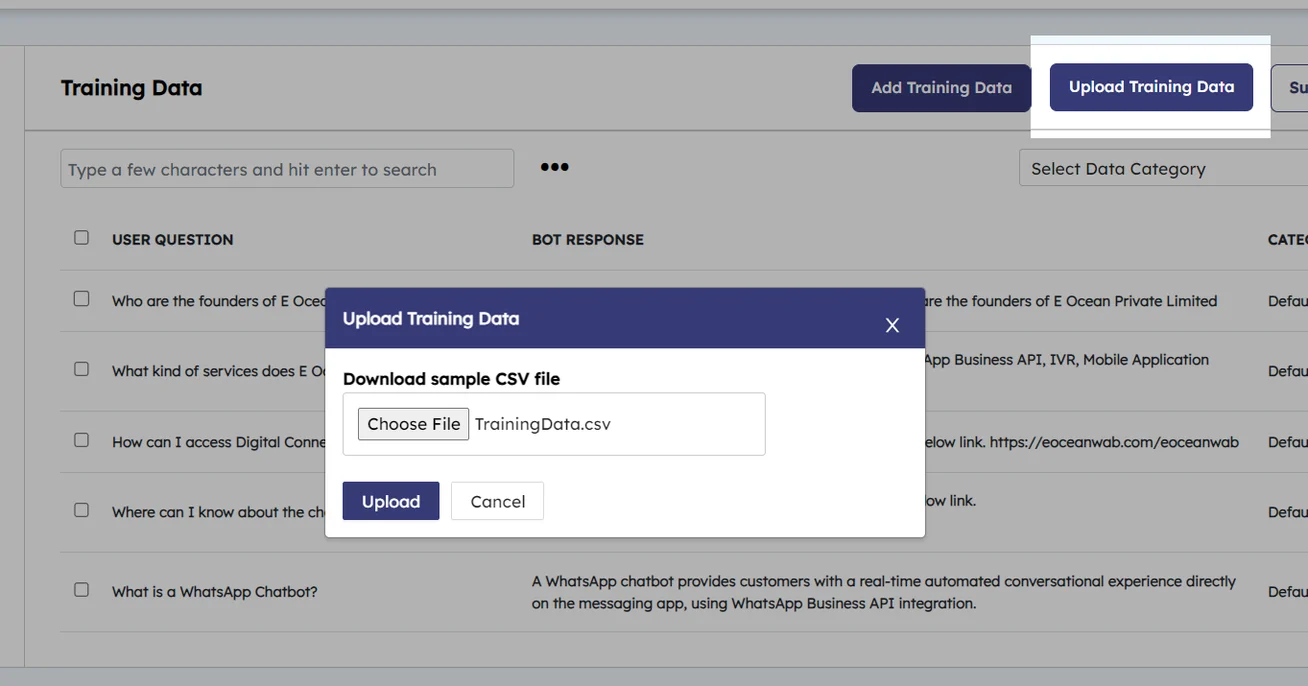Close the Upload Training Data dialog
Image resolution: width=1308 pixels, height=686 pixels.
point(892,325)
